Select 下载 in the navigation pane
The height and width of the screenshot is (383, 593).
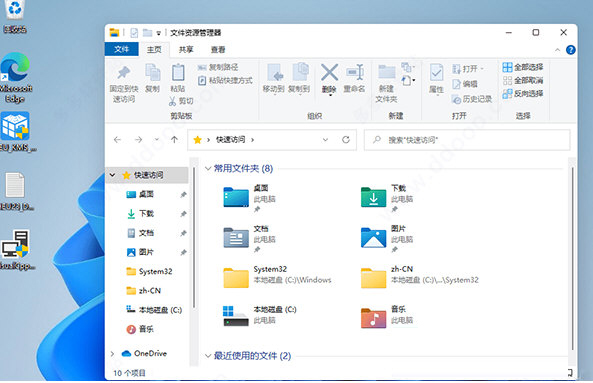click(147, 214)
